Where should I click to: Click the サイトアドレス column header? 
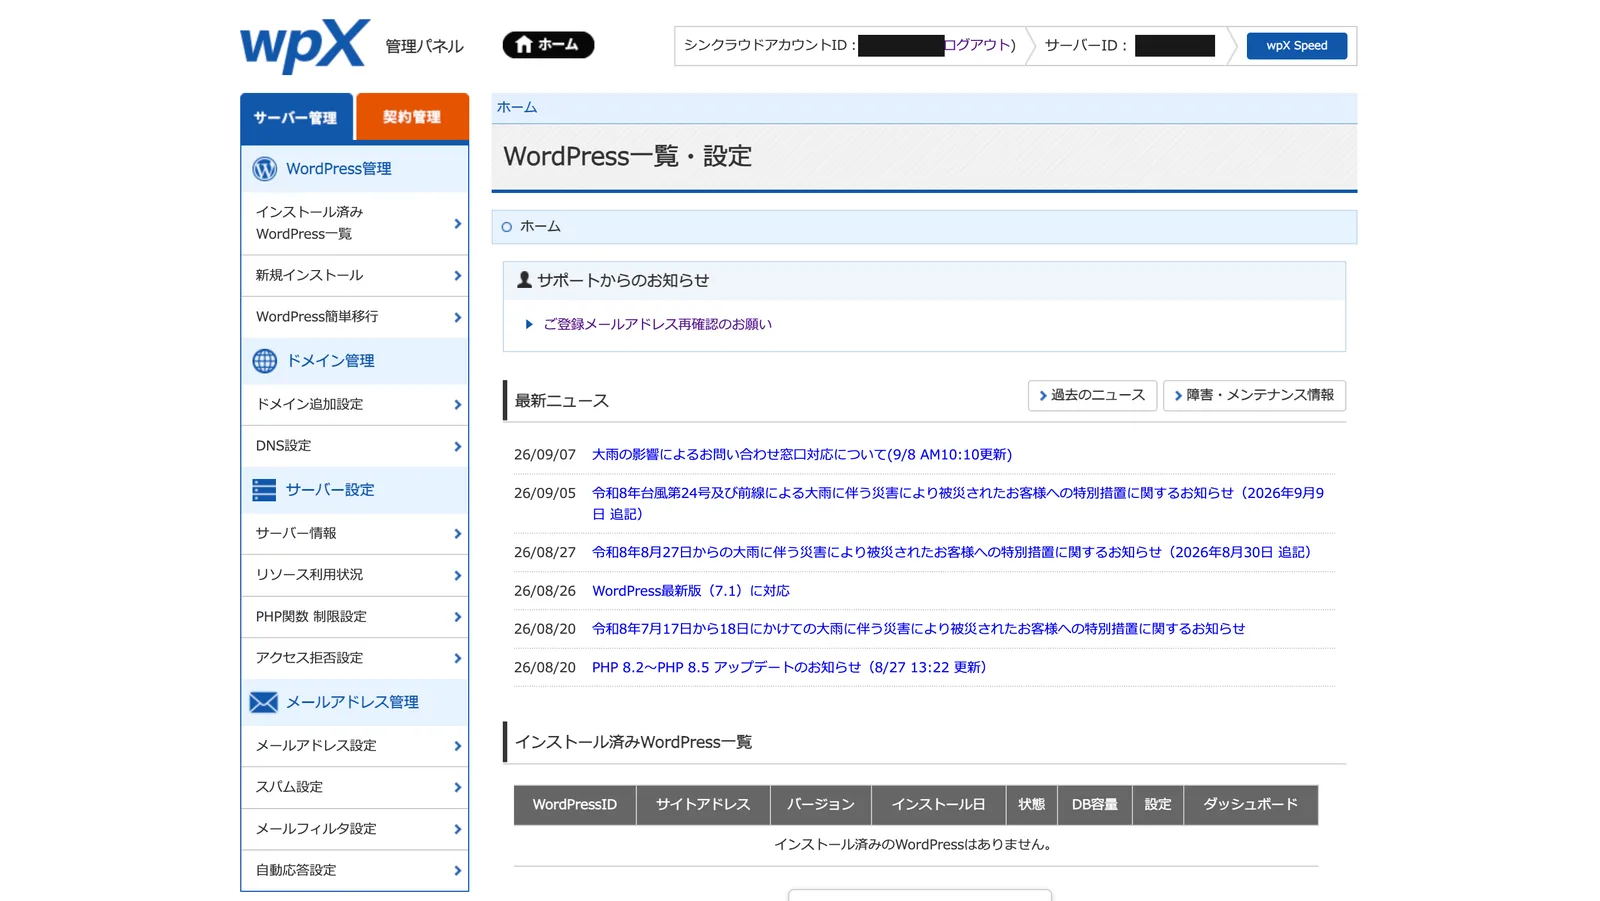click(x=703, y=805)
